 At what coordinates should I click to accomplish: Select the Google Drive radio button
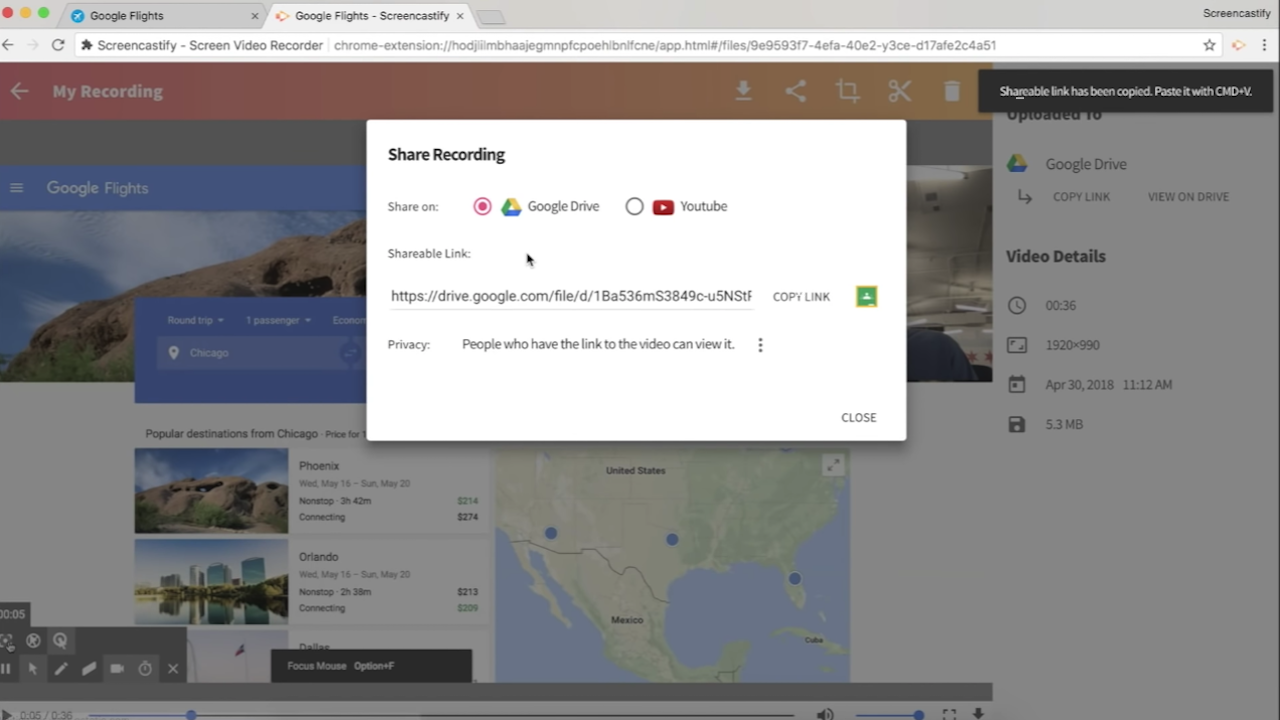(x=482, y=206)
